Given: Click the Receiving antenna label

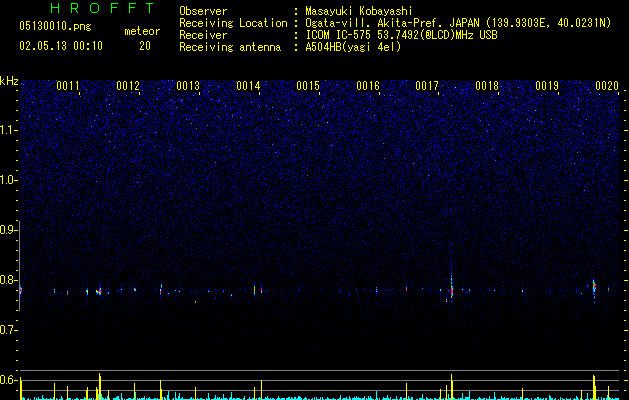Looking at the screenshot, I should pyautogui.click(x=230, y=47).
